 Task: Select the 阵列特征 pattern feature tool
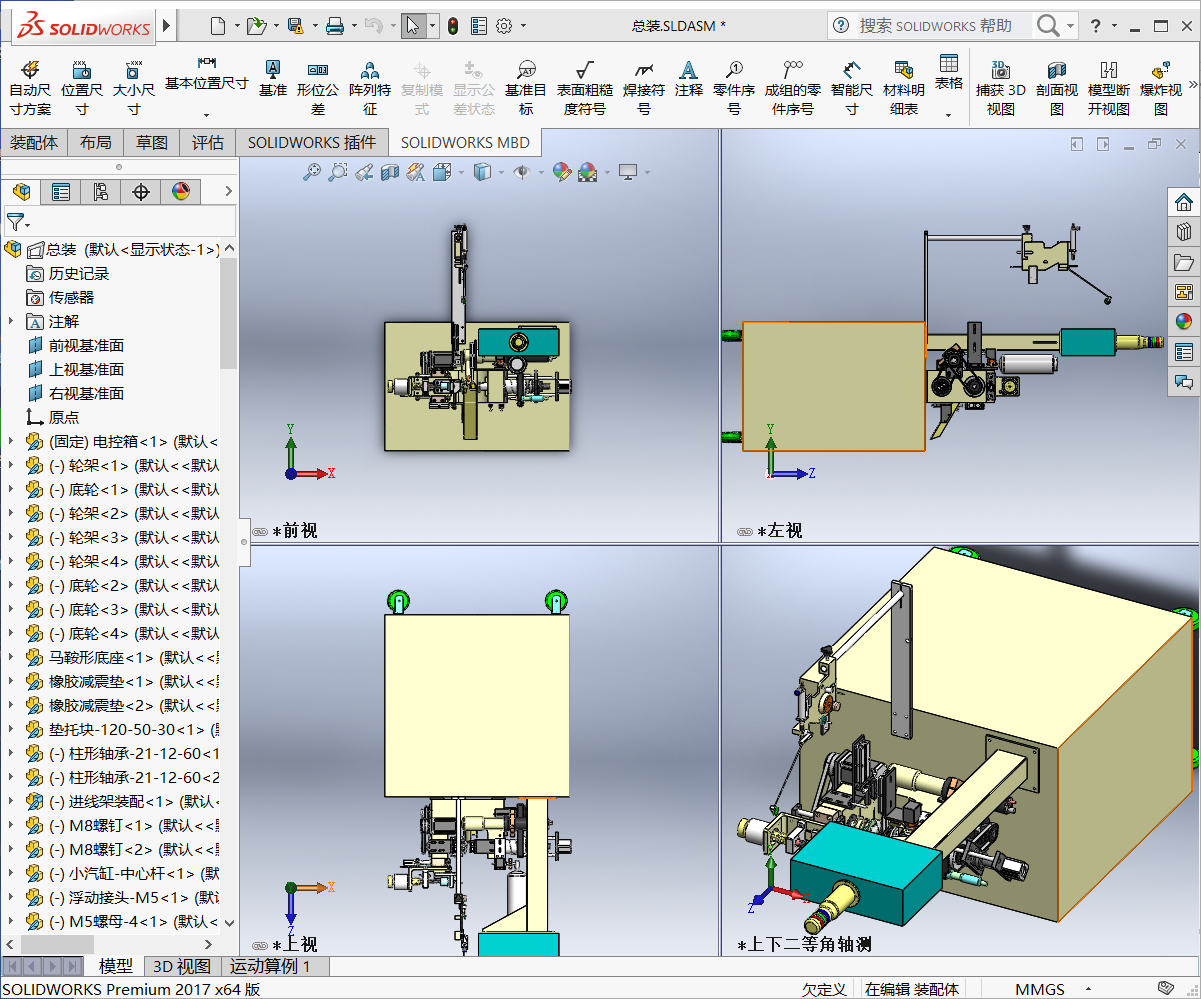pyautogui.click(x=370, y=86)
